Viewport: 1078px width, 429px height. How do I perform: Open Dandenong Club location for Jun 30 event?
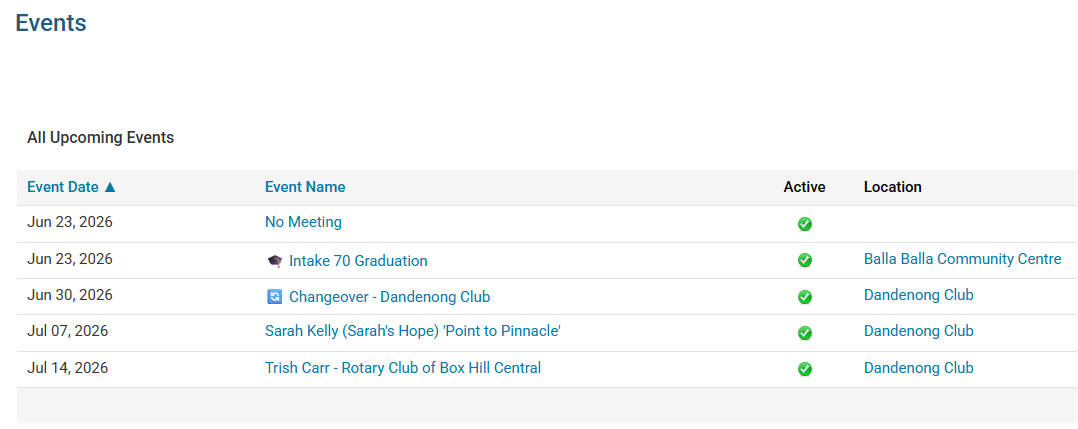[x=918, y=295]
